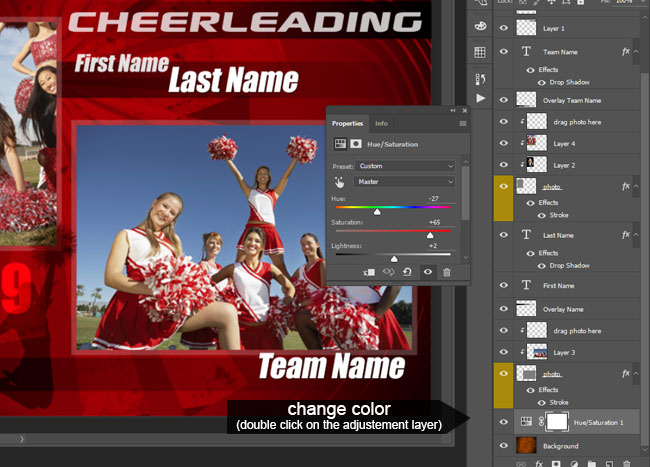The width and height of the screenshot is (650, 467).
Task: Delete layer with Layers panel trash icon
Action: point(627,464)
